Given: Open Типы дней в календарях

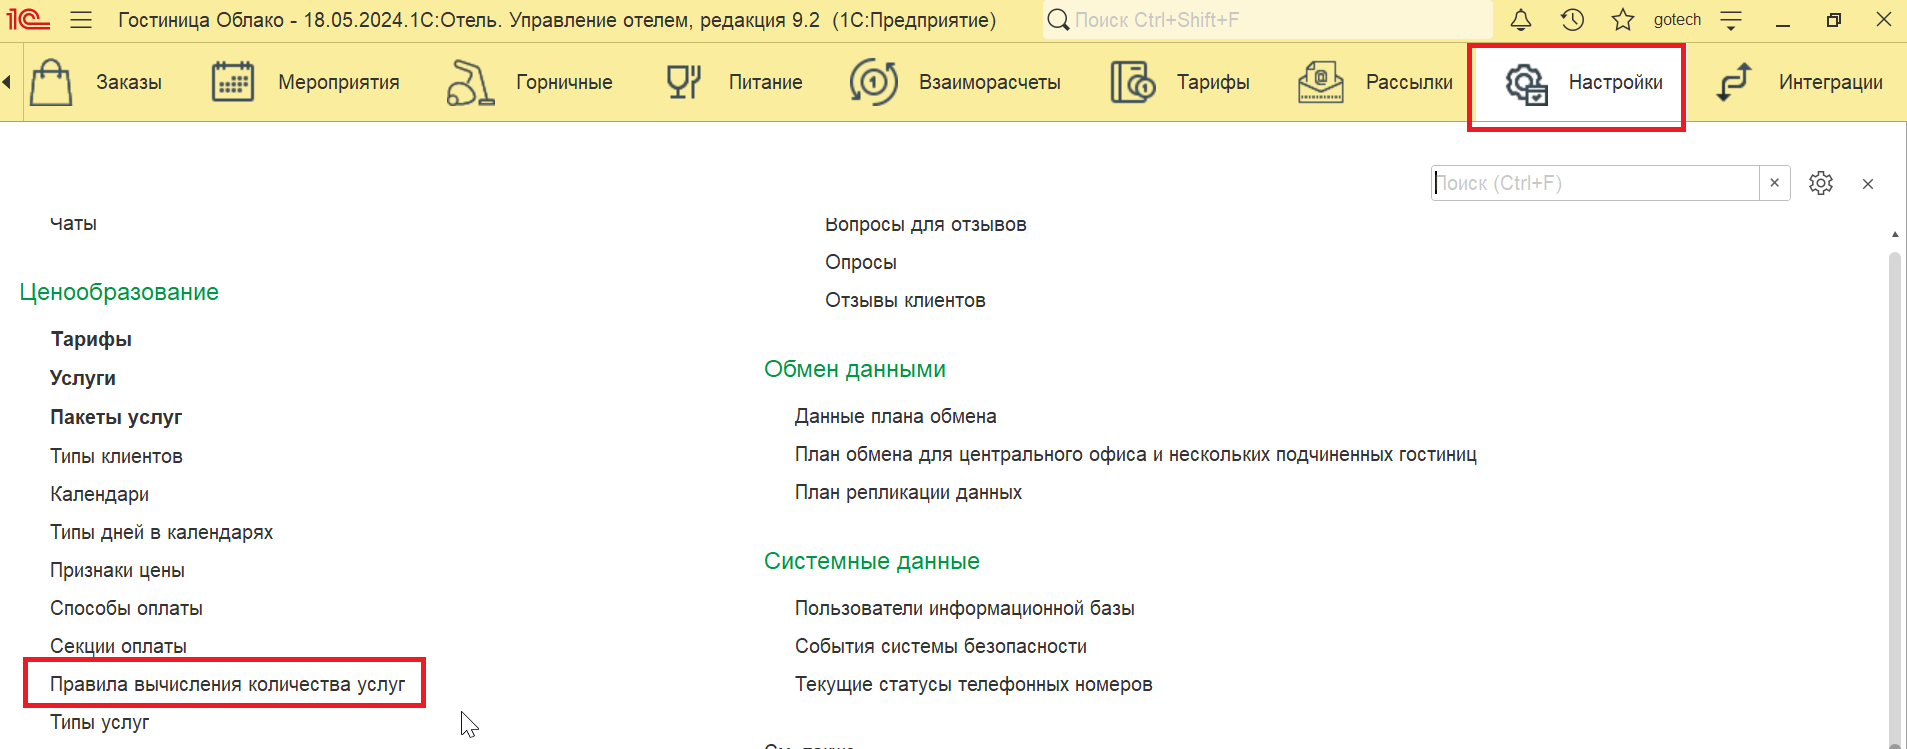Looking at the screenshot, I should click(161, 532).
